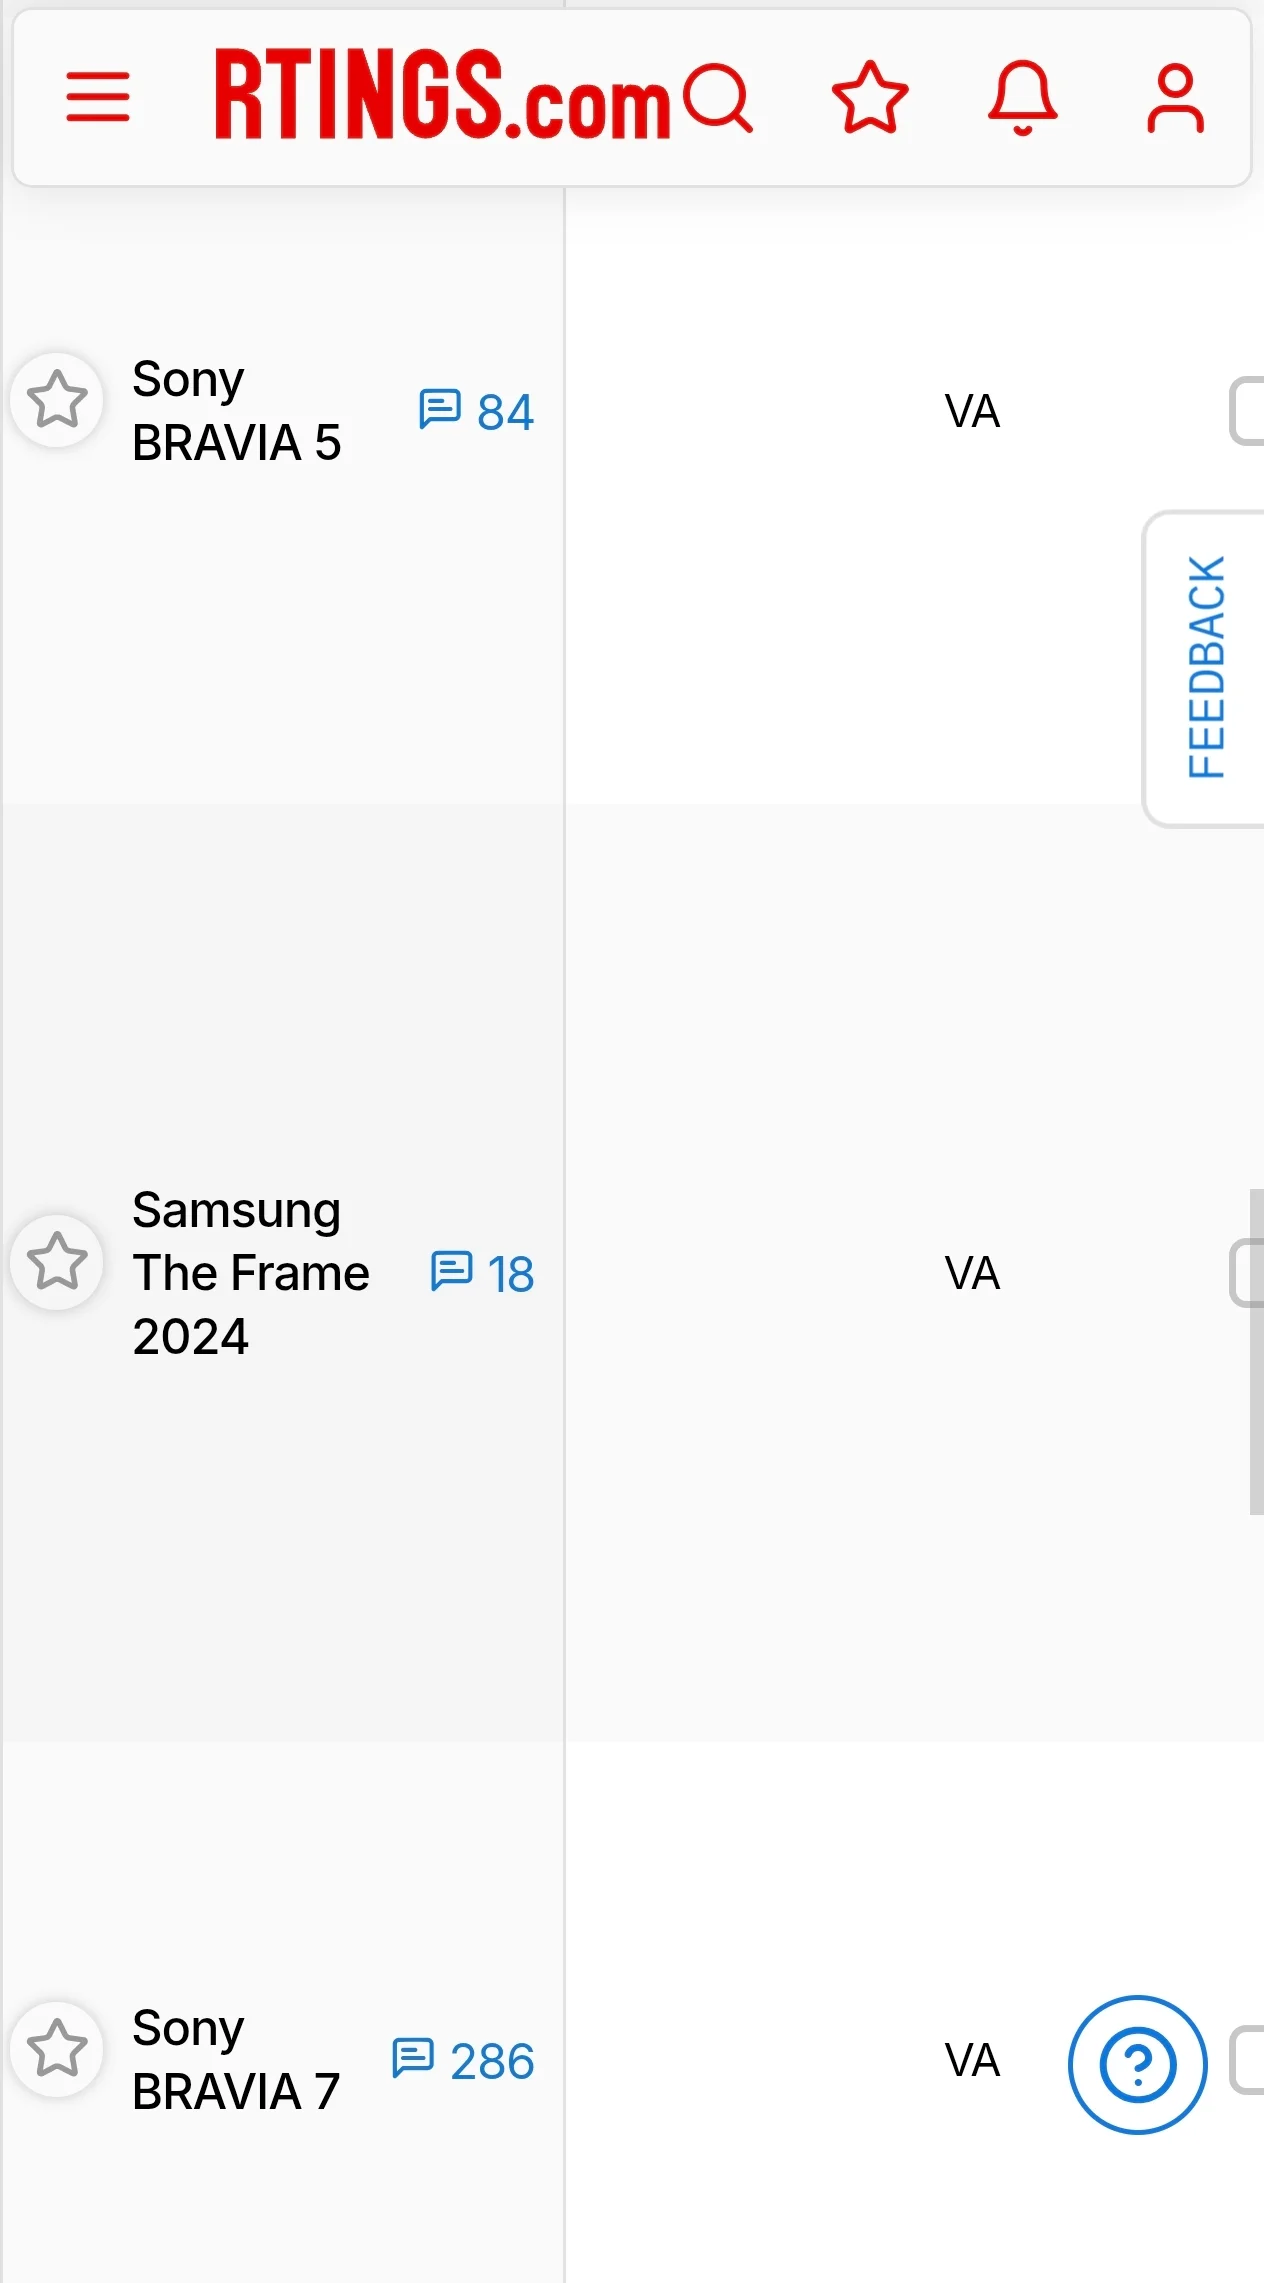Favorite the Sony BRAVIA 7 star
This screenshot has height=2283, width=1264.
(57, 2049)
